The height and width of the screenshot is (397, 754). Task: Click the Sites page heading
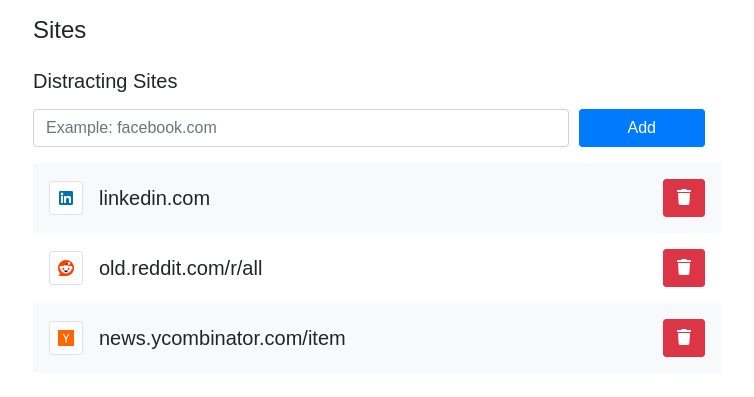tap(60, 30)
